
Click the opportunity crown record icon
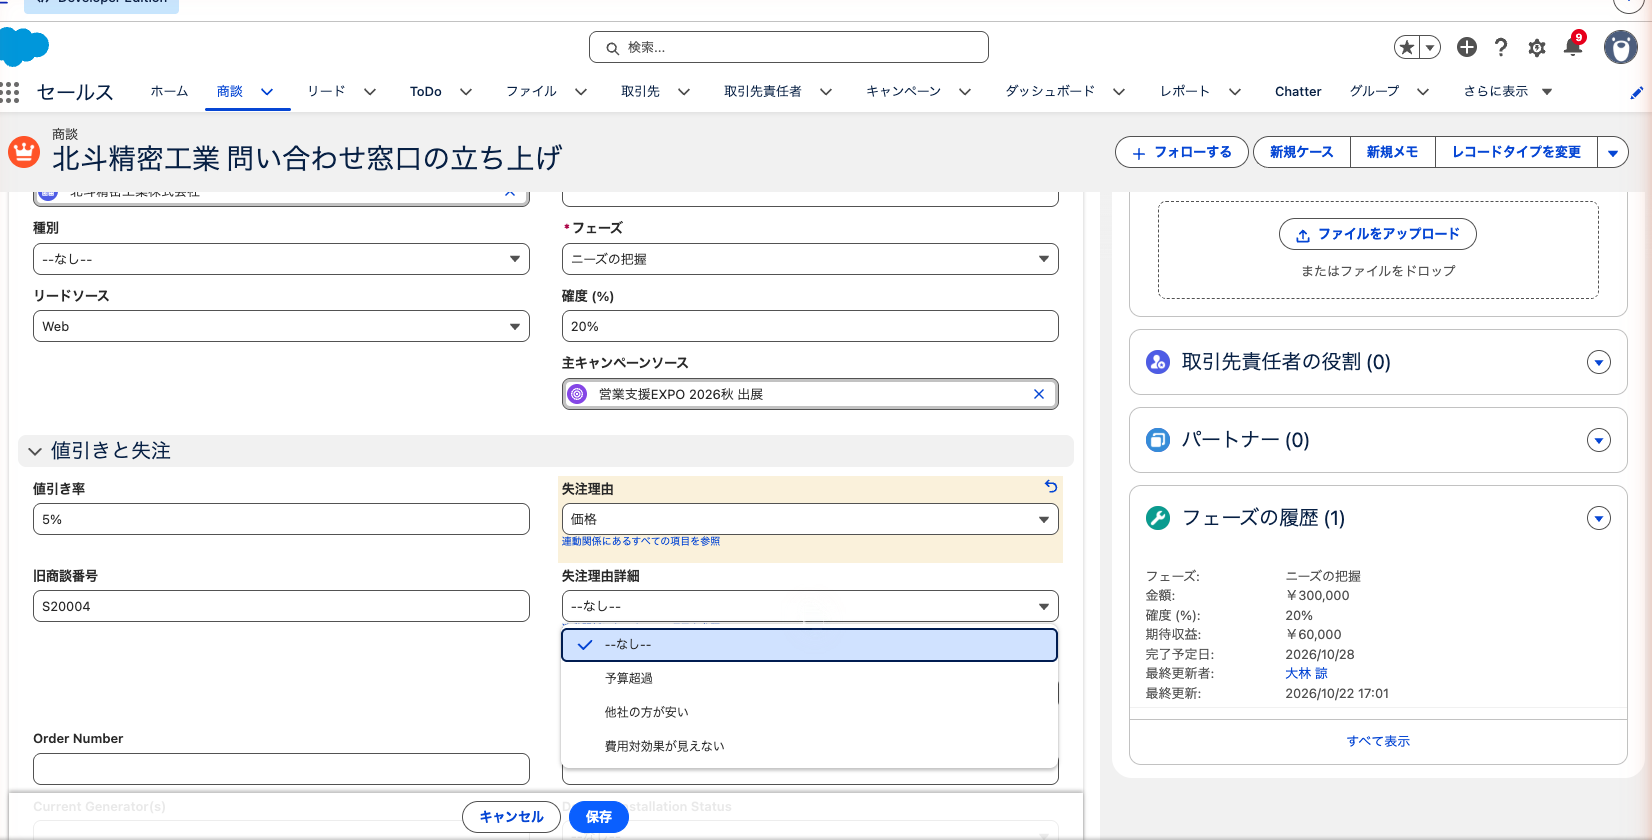click(x=24, y=152)
